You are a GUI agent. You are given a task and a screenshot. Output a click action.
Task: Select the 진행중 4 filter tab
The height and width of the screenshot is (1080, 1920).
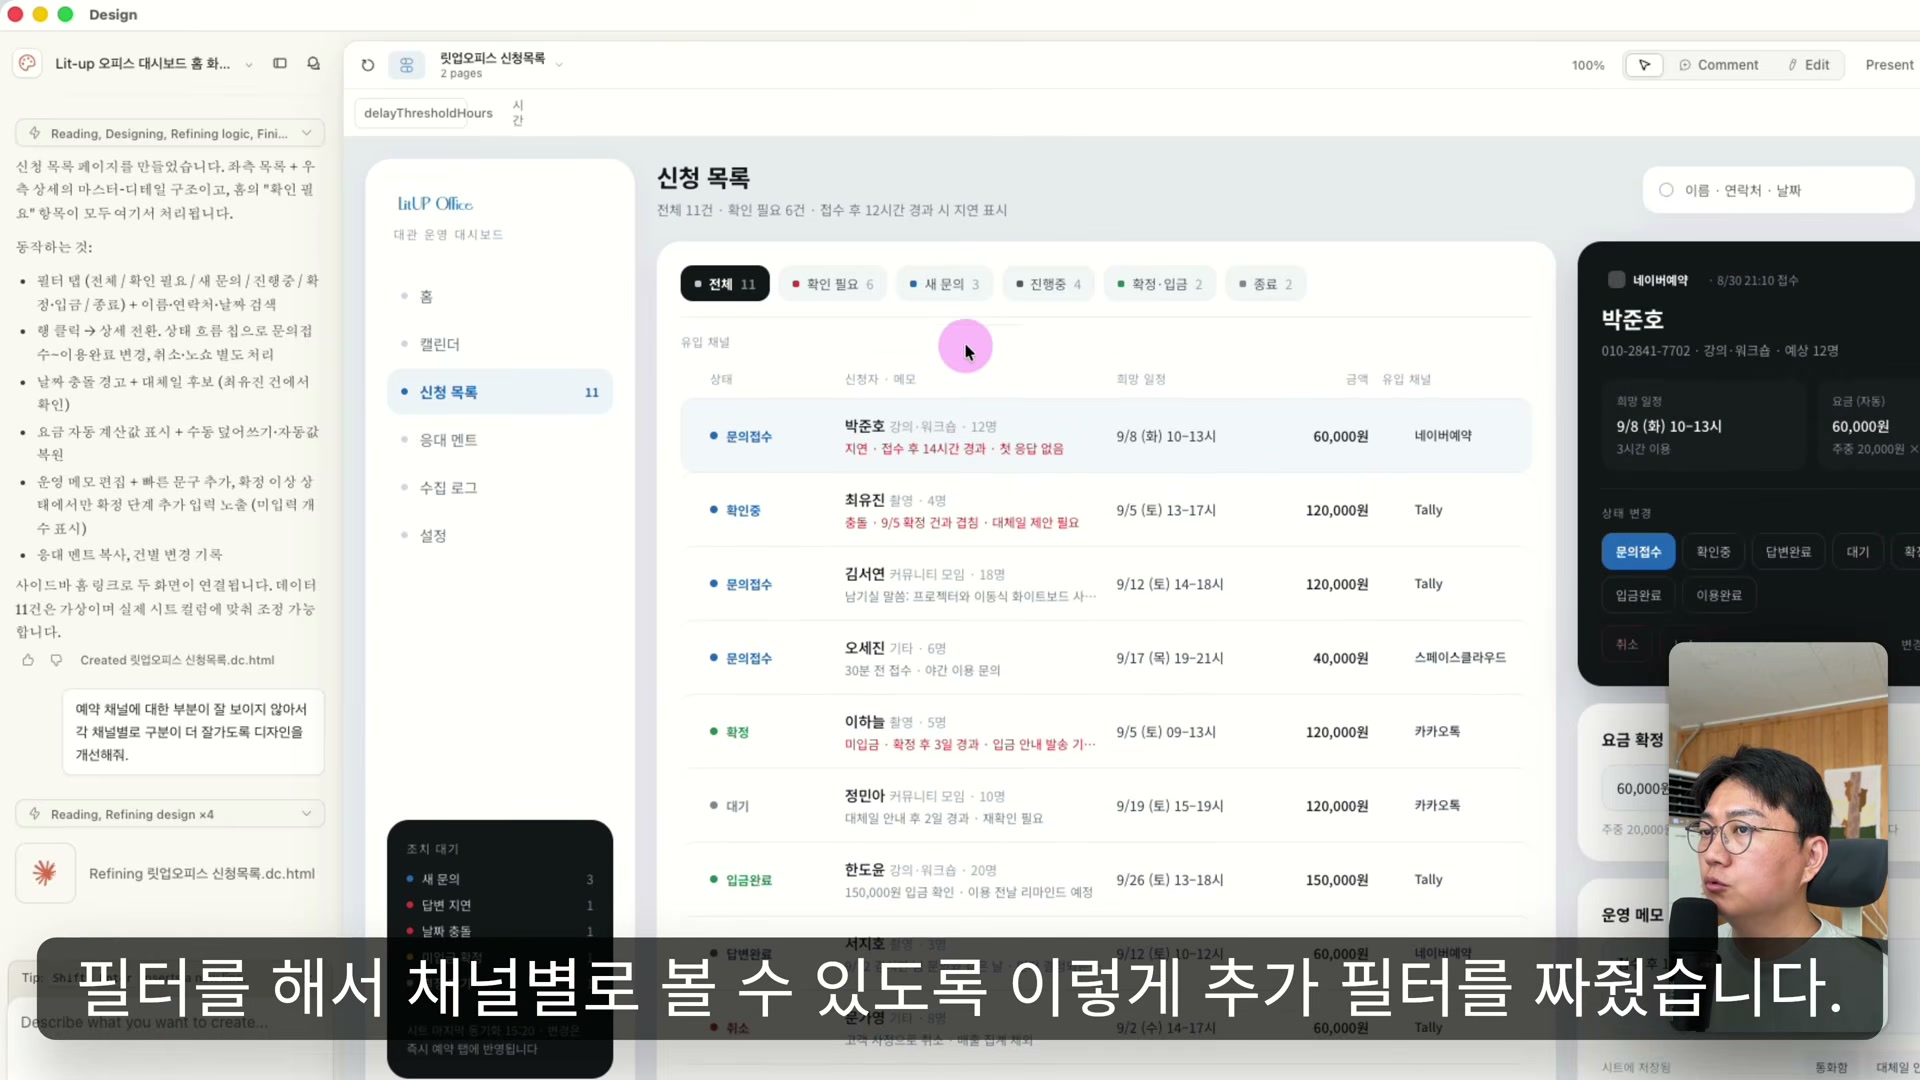click(x=1048, y=284)
